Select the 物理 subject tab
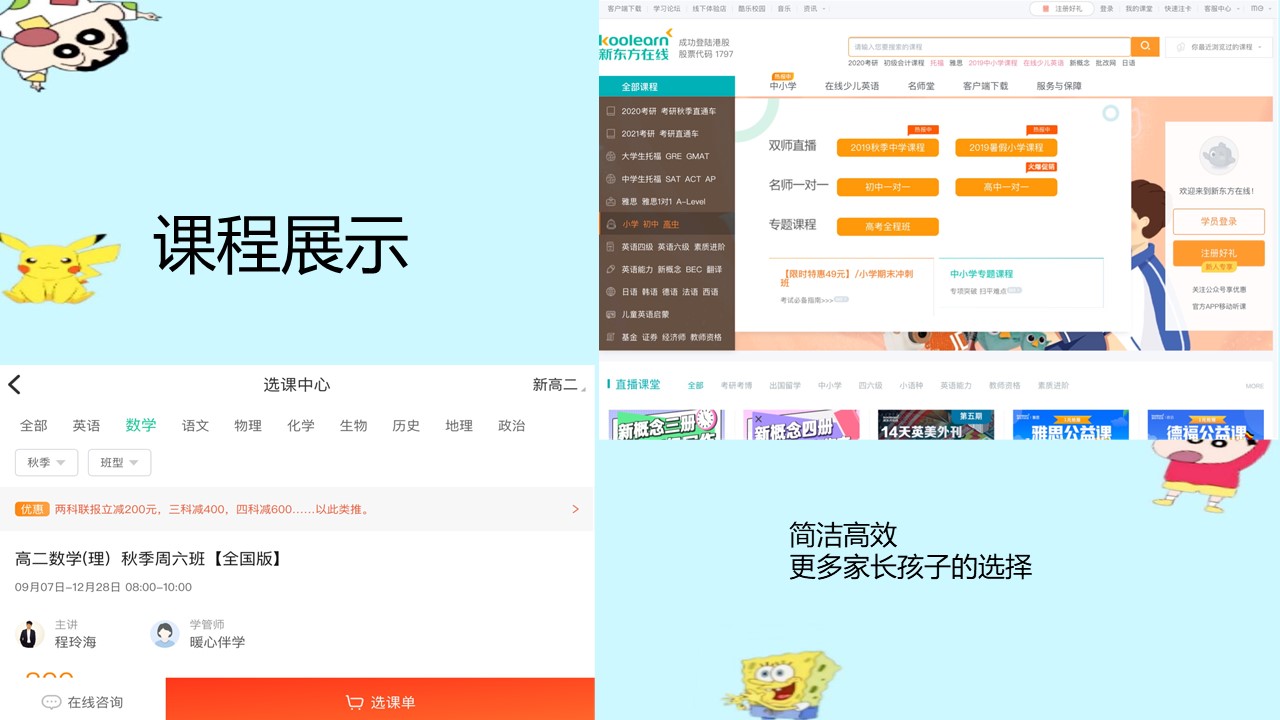1280x720 pixels. tap(248, 425)
